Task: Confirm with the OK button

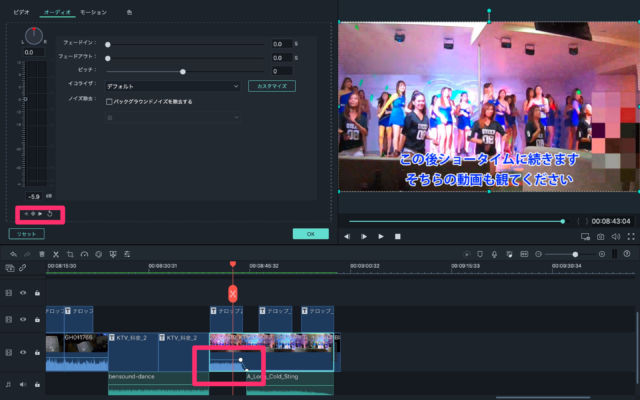Action: (x=311, y=234)
